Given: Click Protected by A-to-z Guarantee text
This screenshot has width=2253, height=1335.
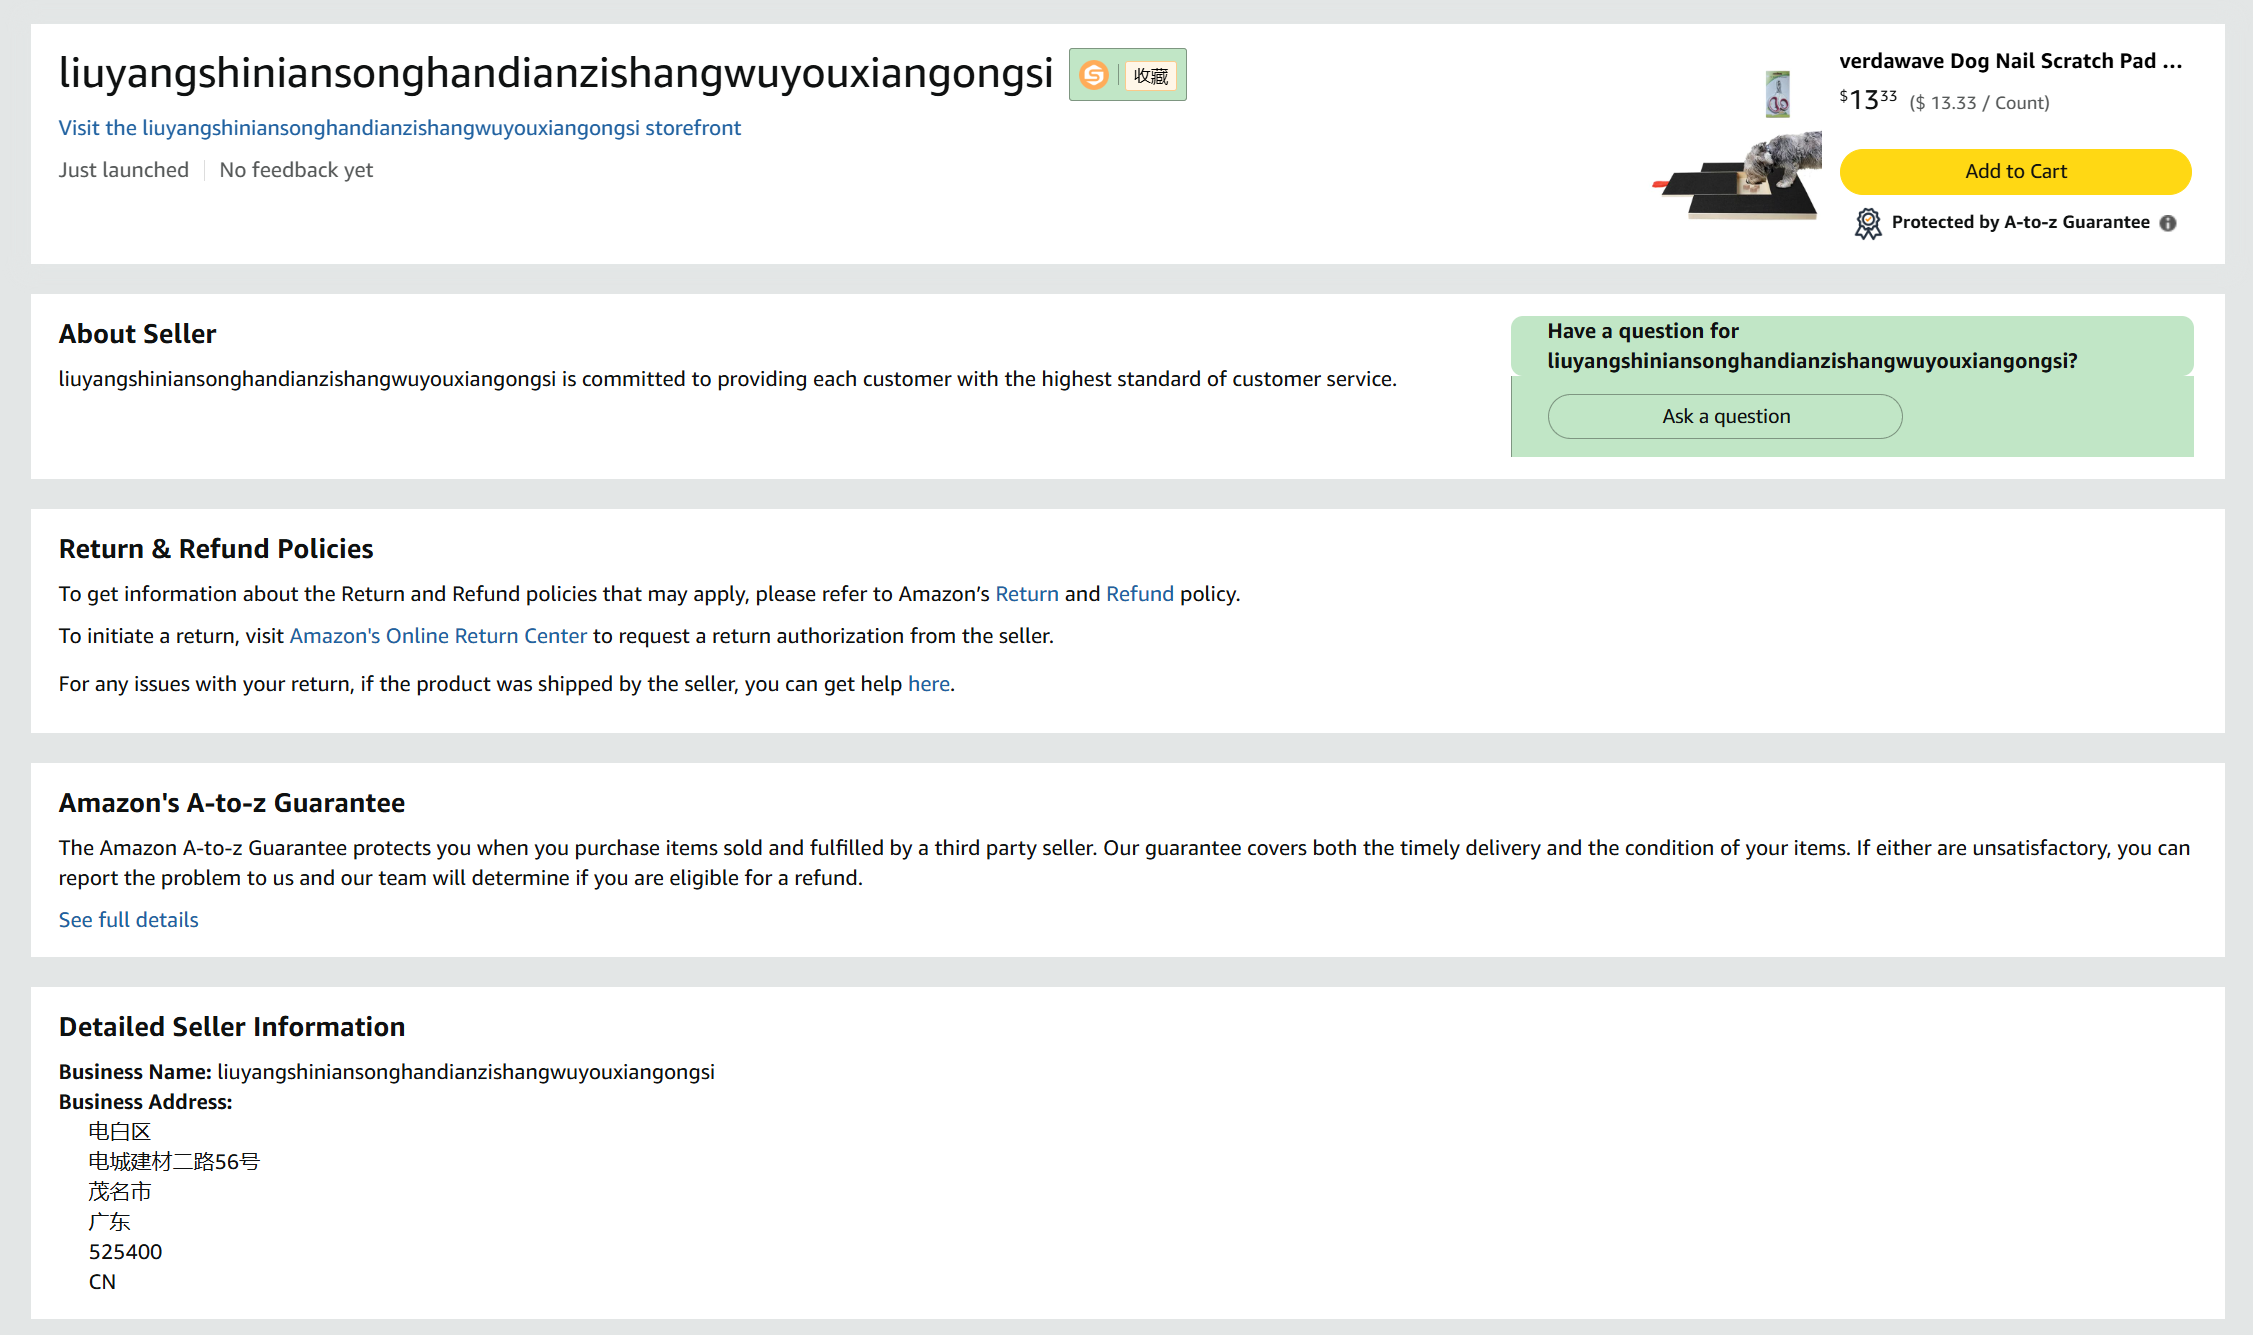Looking at the screenshot, I should 2020,222.
